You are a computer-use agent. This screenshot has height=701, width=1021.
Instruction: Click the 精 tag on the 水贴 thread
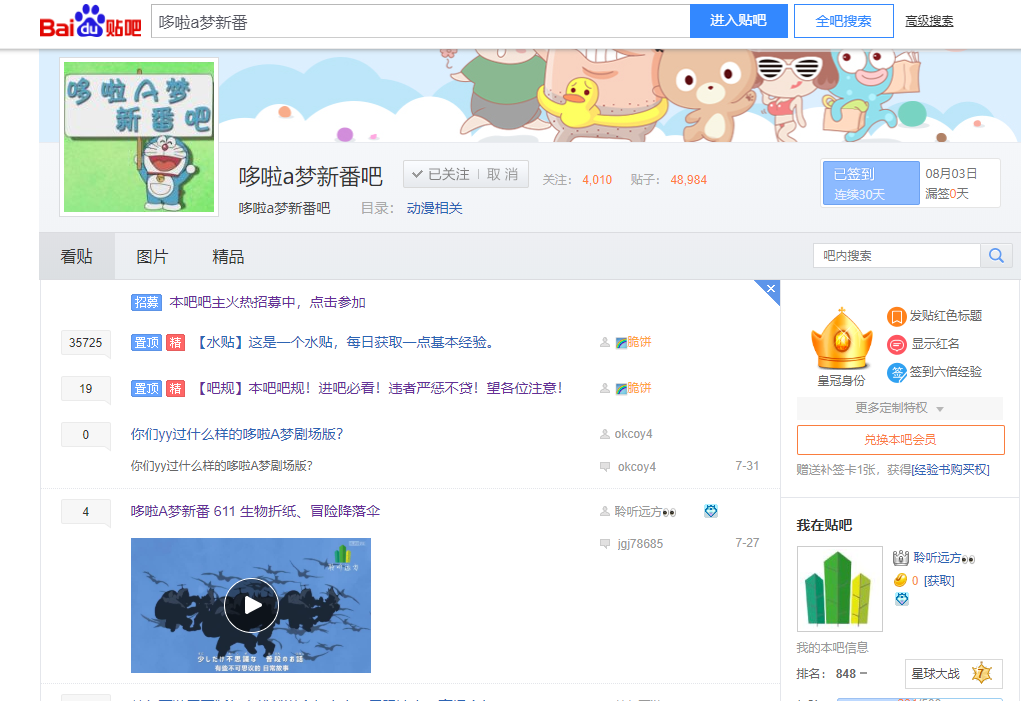click(176, 342)
